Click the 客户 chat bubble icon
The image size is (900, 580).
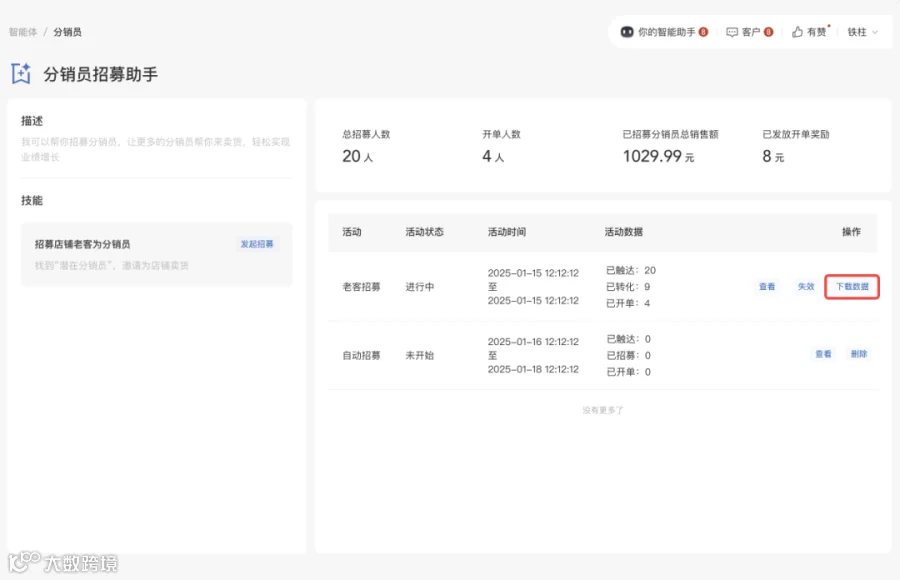point(732,32)
